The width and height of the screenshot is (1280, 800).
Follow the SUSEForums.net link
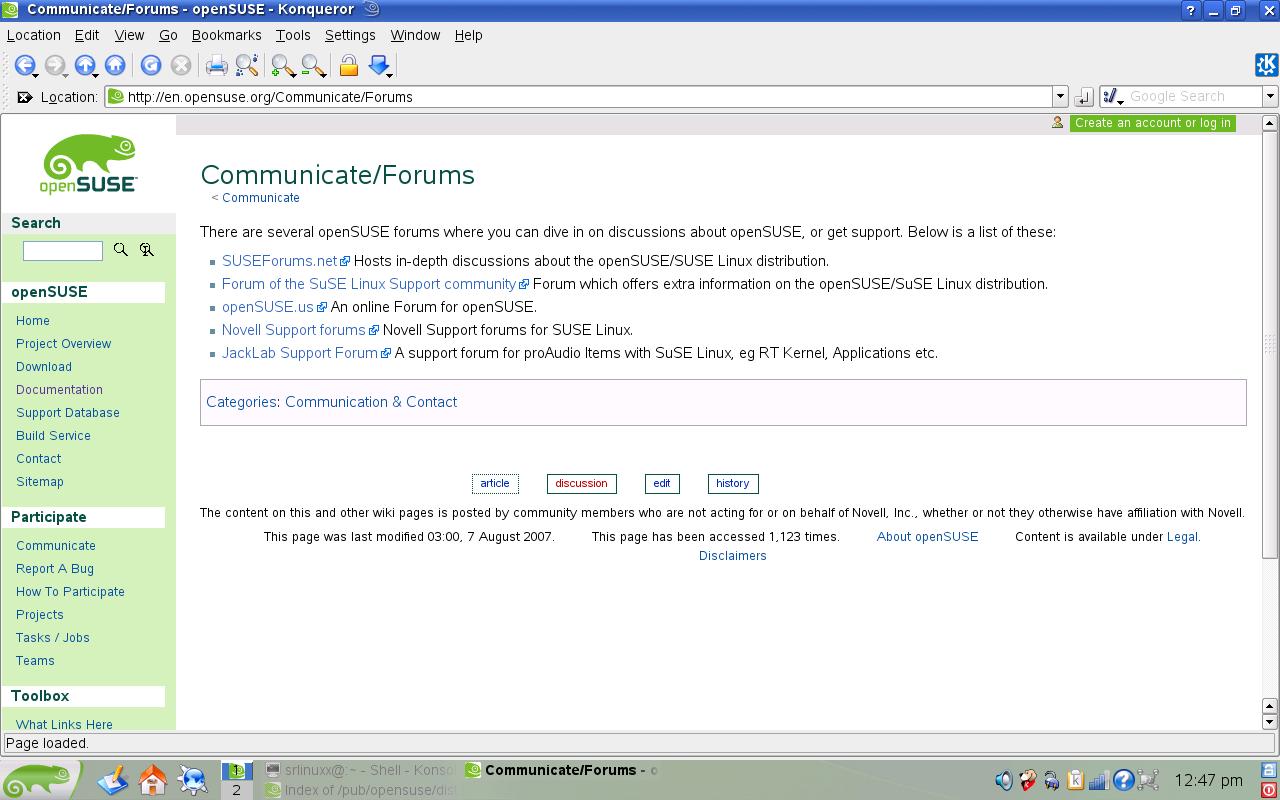pyautogui.click(x=280, y=261)
